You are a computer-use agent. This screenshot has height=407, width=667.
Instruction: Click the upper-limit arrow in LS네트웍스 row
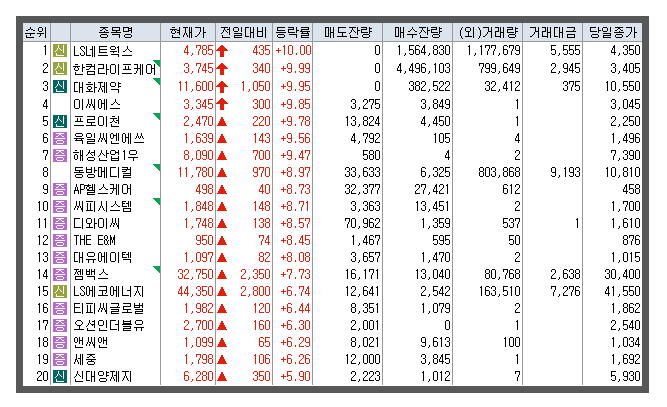tap(222, 51)
